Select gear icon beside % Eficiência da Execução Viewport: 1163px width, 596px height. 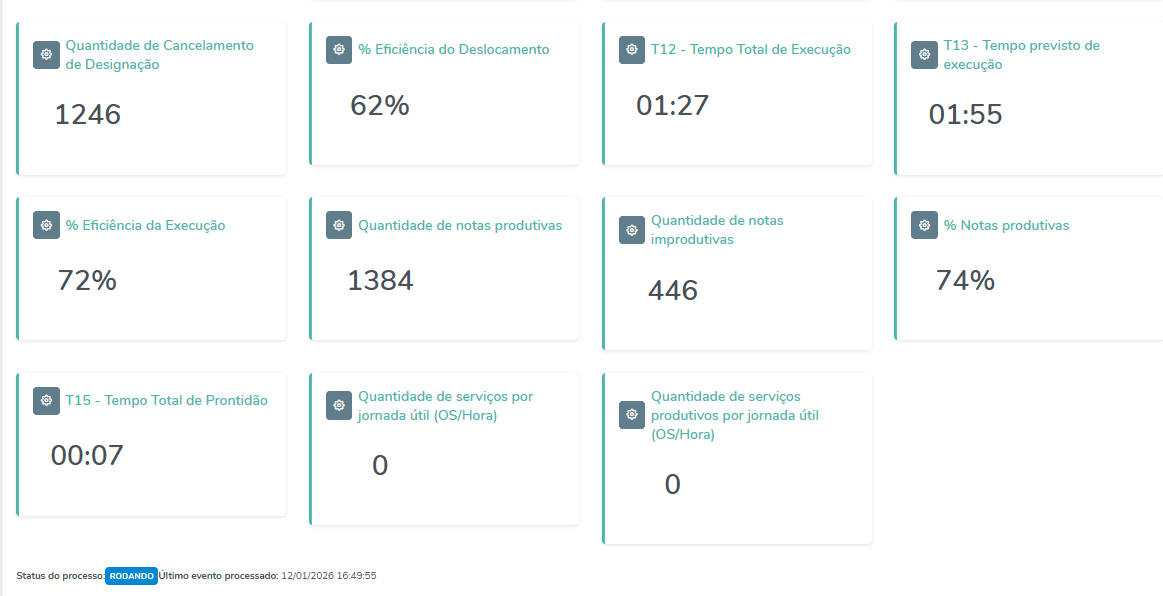pos(46,225)
